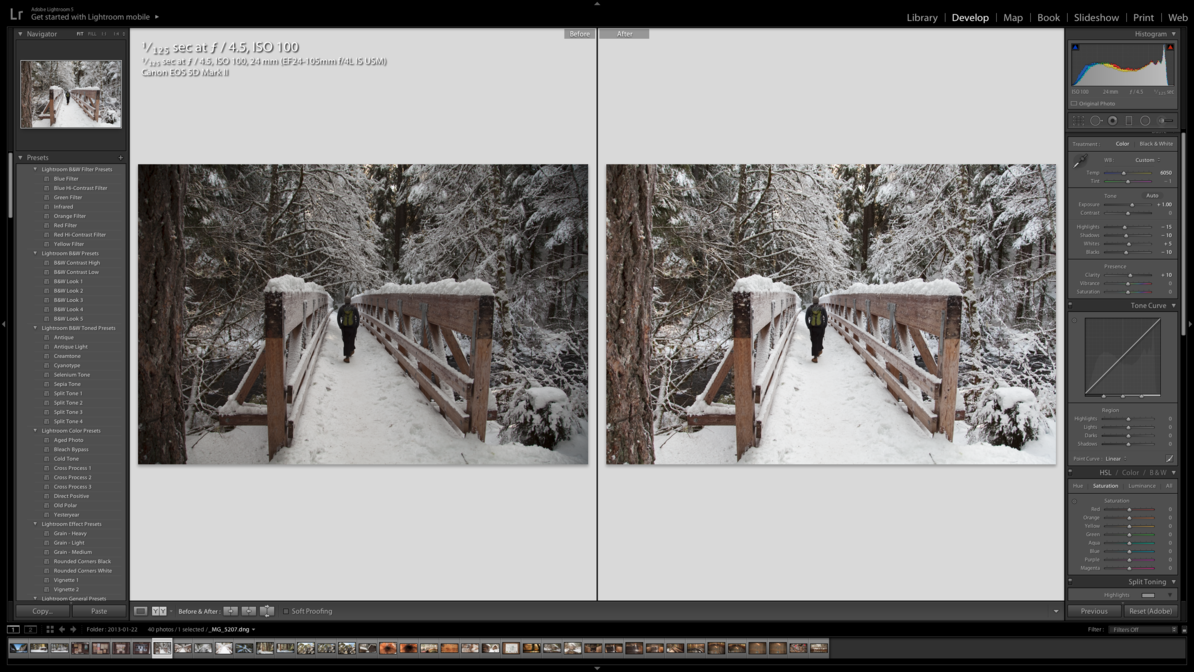1194x672 pixels.
Task: Click the point curve edit icon
Action: pos(1169,458)
